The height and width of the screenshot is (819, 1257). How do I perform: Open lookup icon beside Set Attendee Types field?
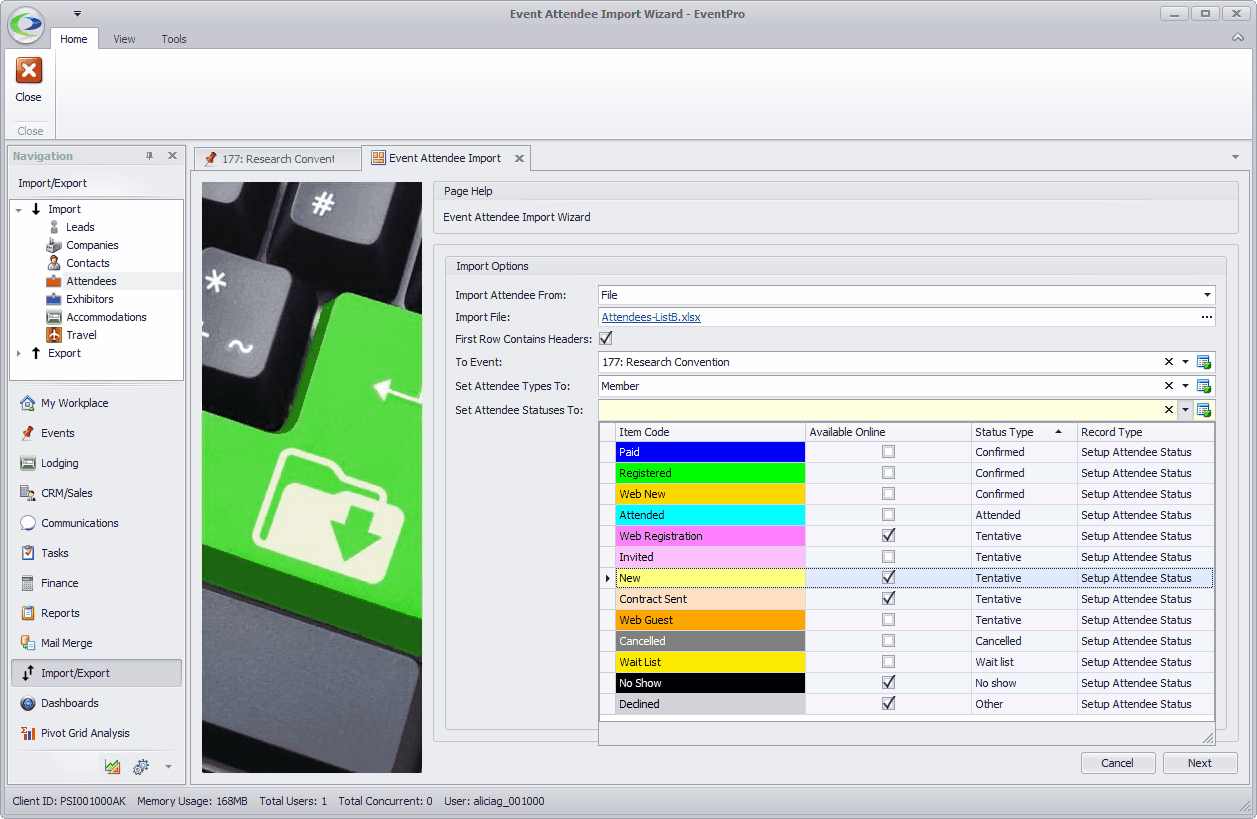(1204, 386)
